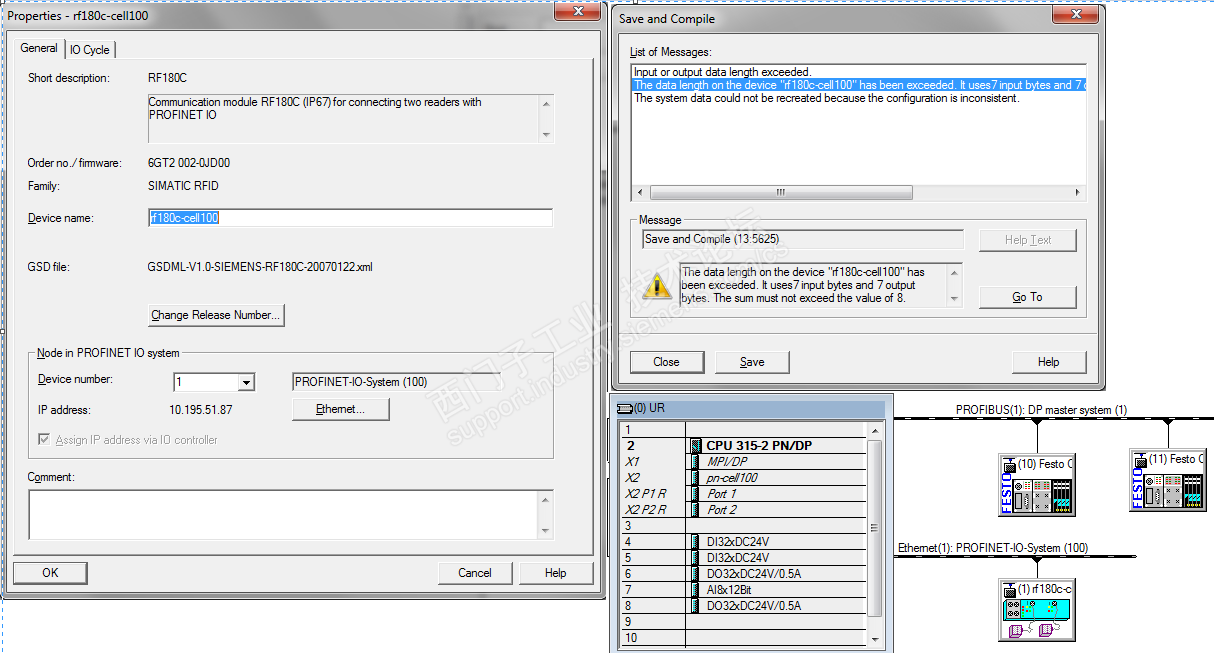Select 'Input or output data length exceeded' message
This screenshot has height=653, width=1214.
tap(722, 72)
